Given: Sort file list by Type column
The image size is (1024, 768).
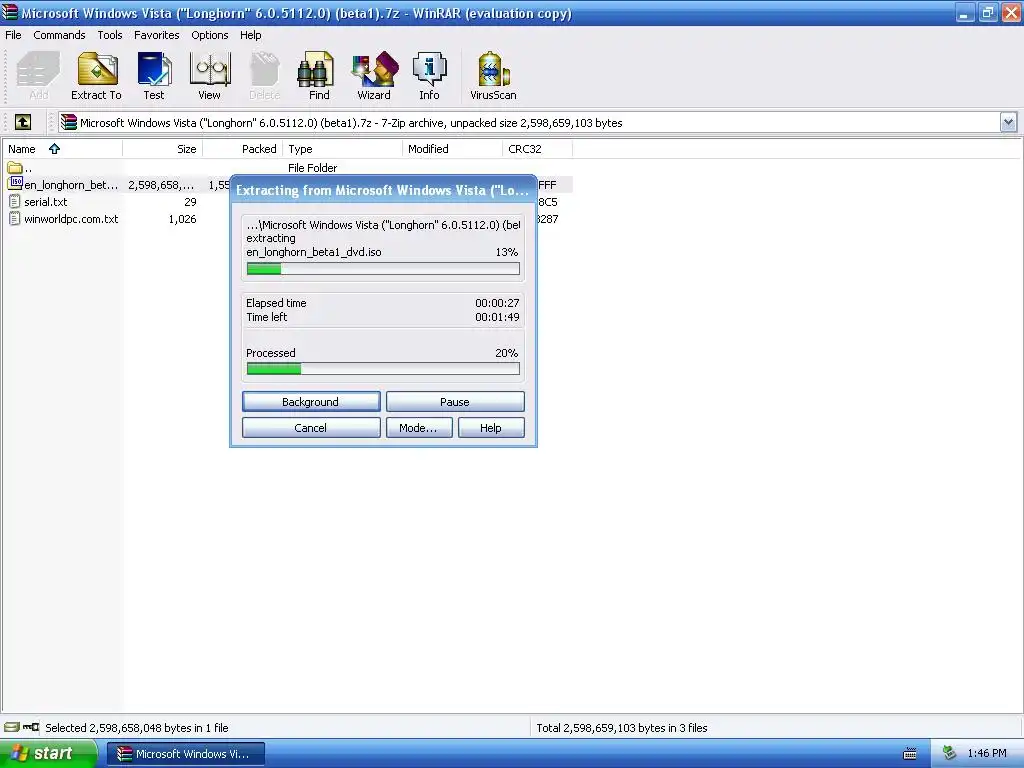Looking at the screenshot, I should click(x=343, y=149).
